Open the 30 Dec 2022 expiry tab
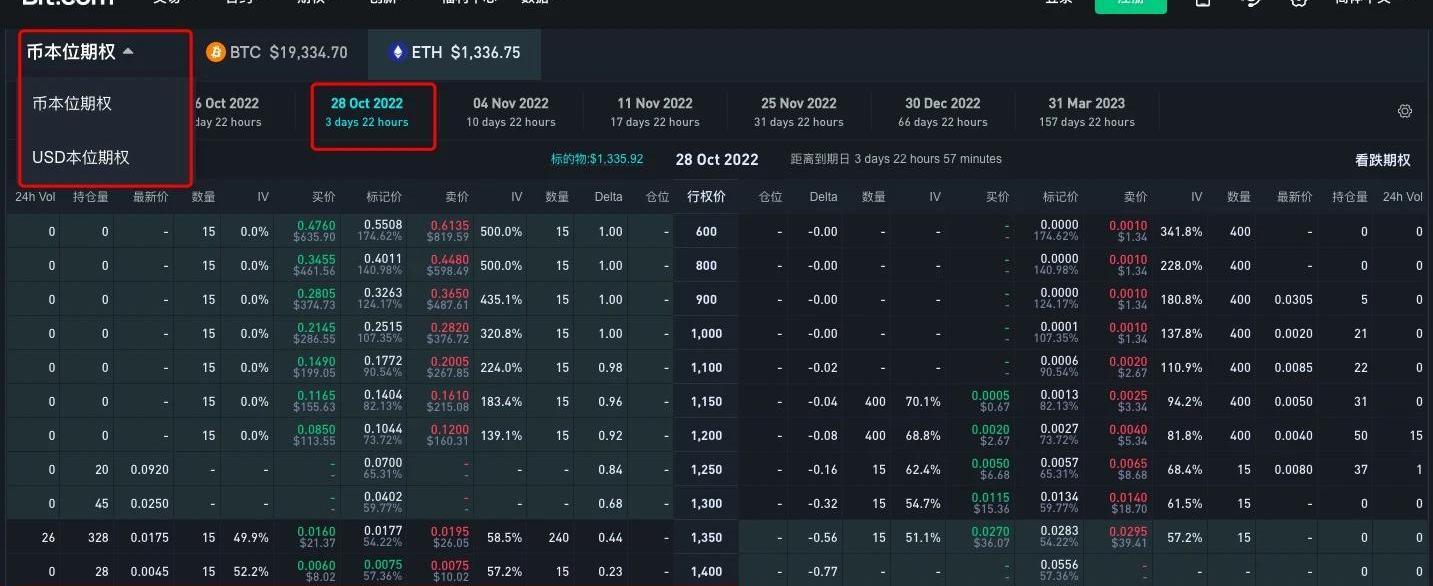 943,112
